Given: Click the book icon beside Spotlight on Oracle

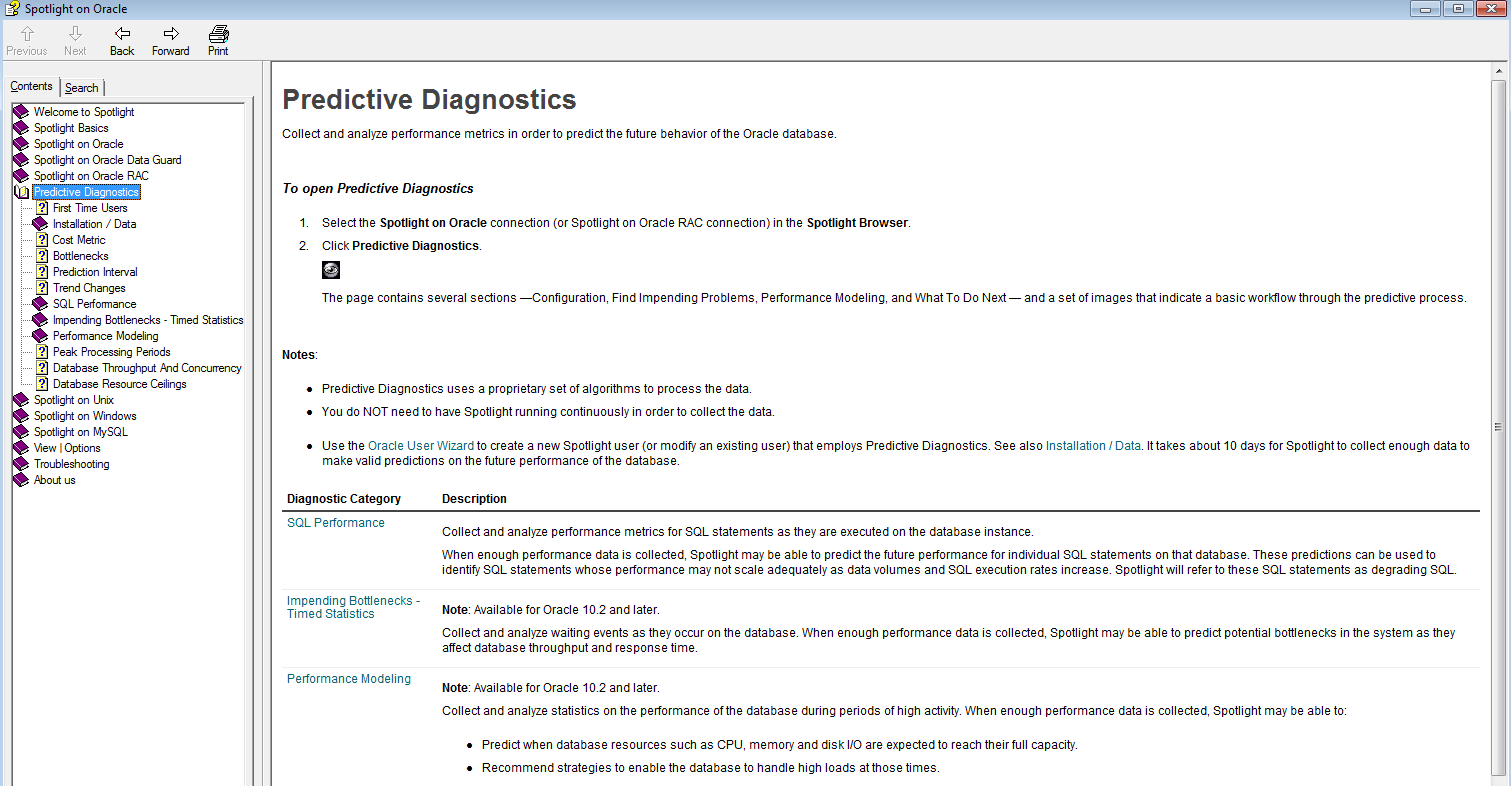Looking at the screenshot, I should coord(21,144).
